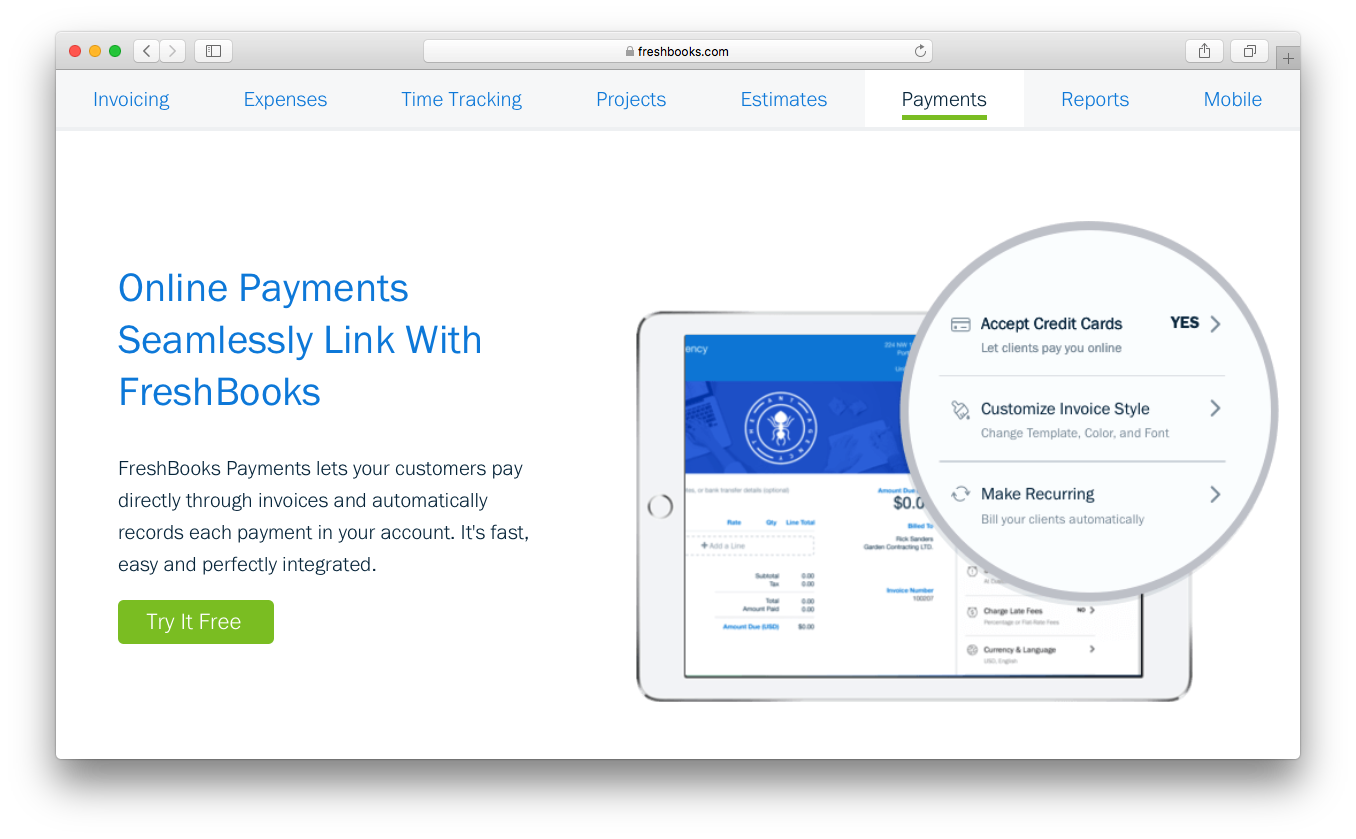Expand the Make Recurring chevron

click(x=1215, y=494)
